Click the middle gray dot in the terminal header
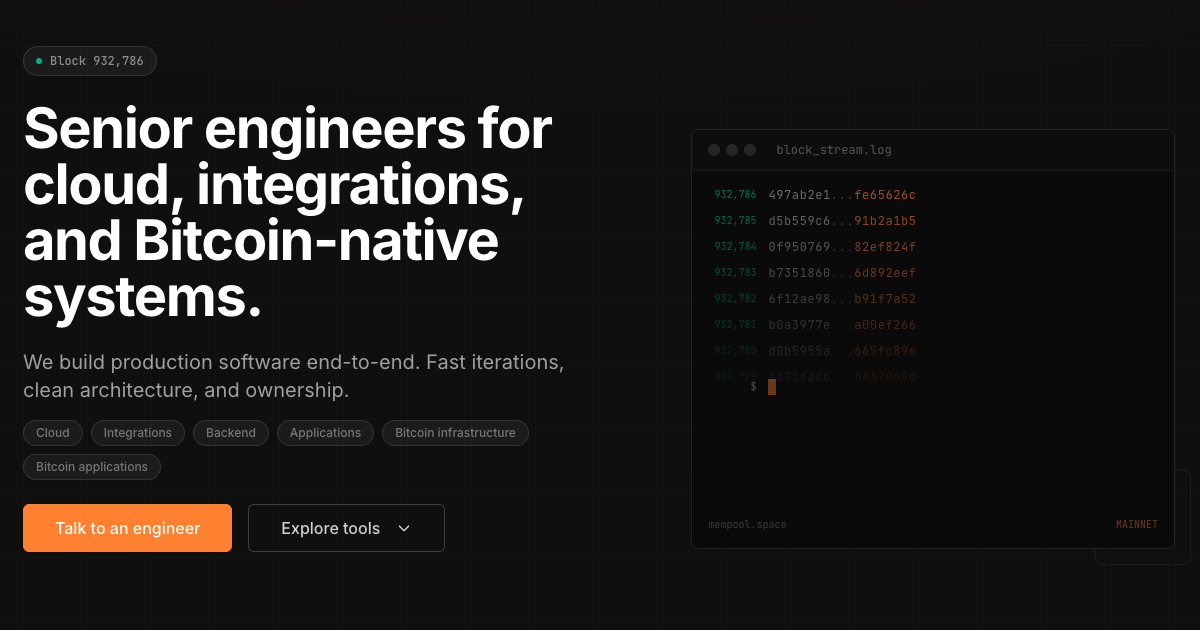Screen dimensions: 1200x630 [x=732, y=150]
